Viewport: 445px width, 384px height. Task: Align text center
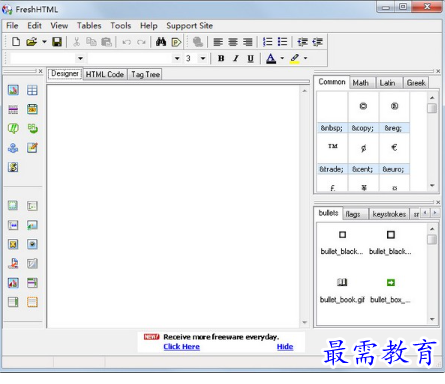point(233,42)
